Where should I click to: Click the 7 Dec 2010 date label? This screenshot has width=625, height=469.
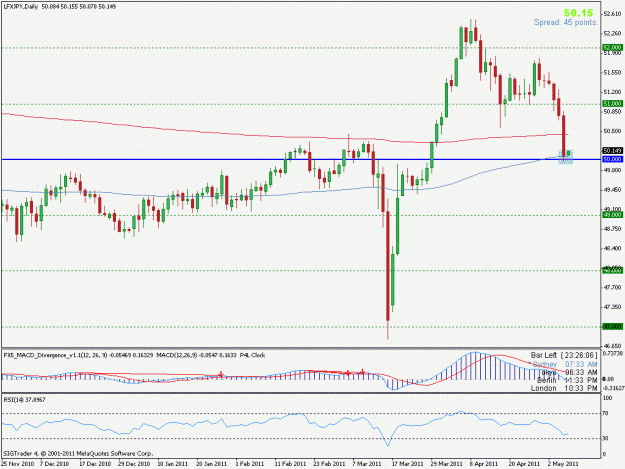tap(54, 464)
